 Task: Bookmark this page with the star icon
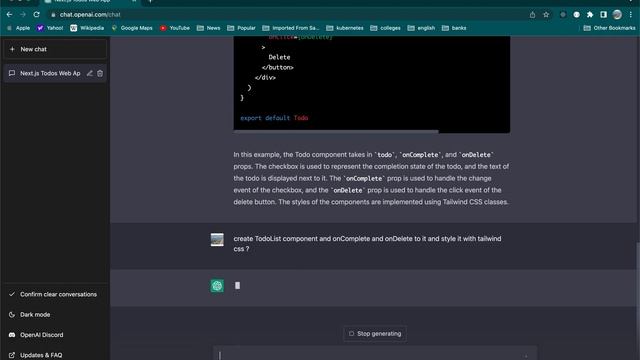click(x=546, y=15)
